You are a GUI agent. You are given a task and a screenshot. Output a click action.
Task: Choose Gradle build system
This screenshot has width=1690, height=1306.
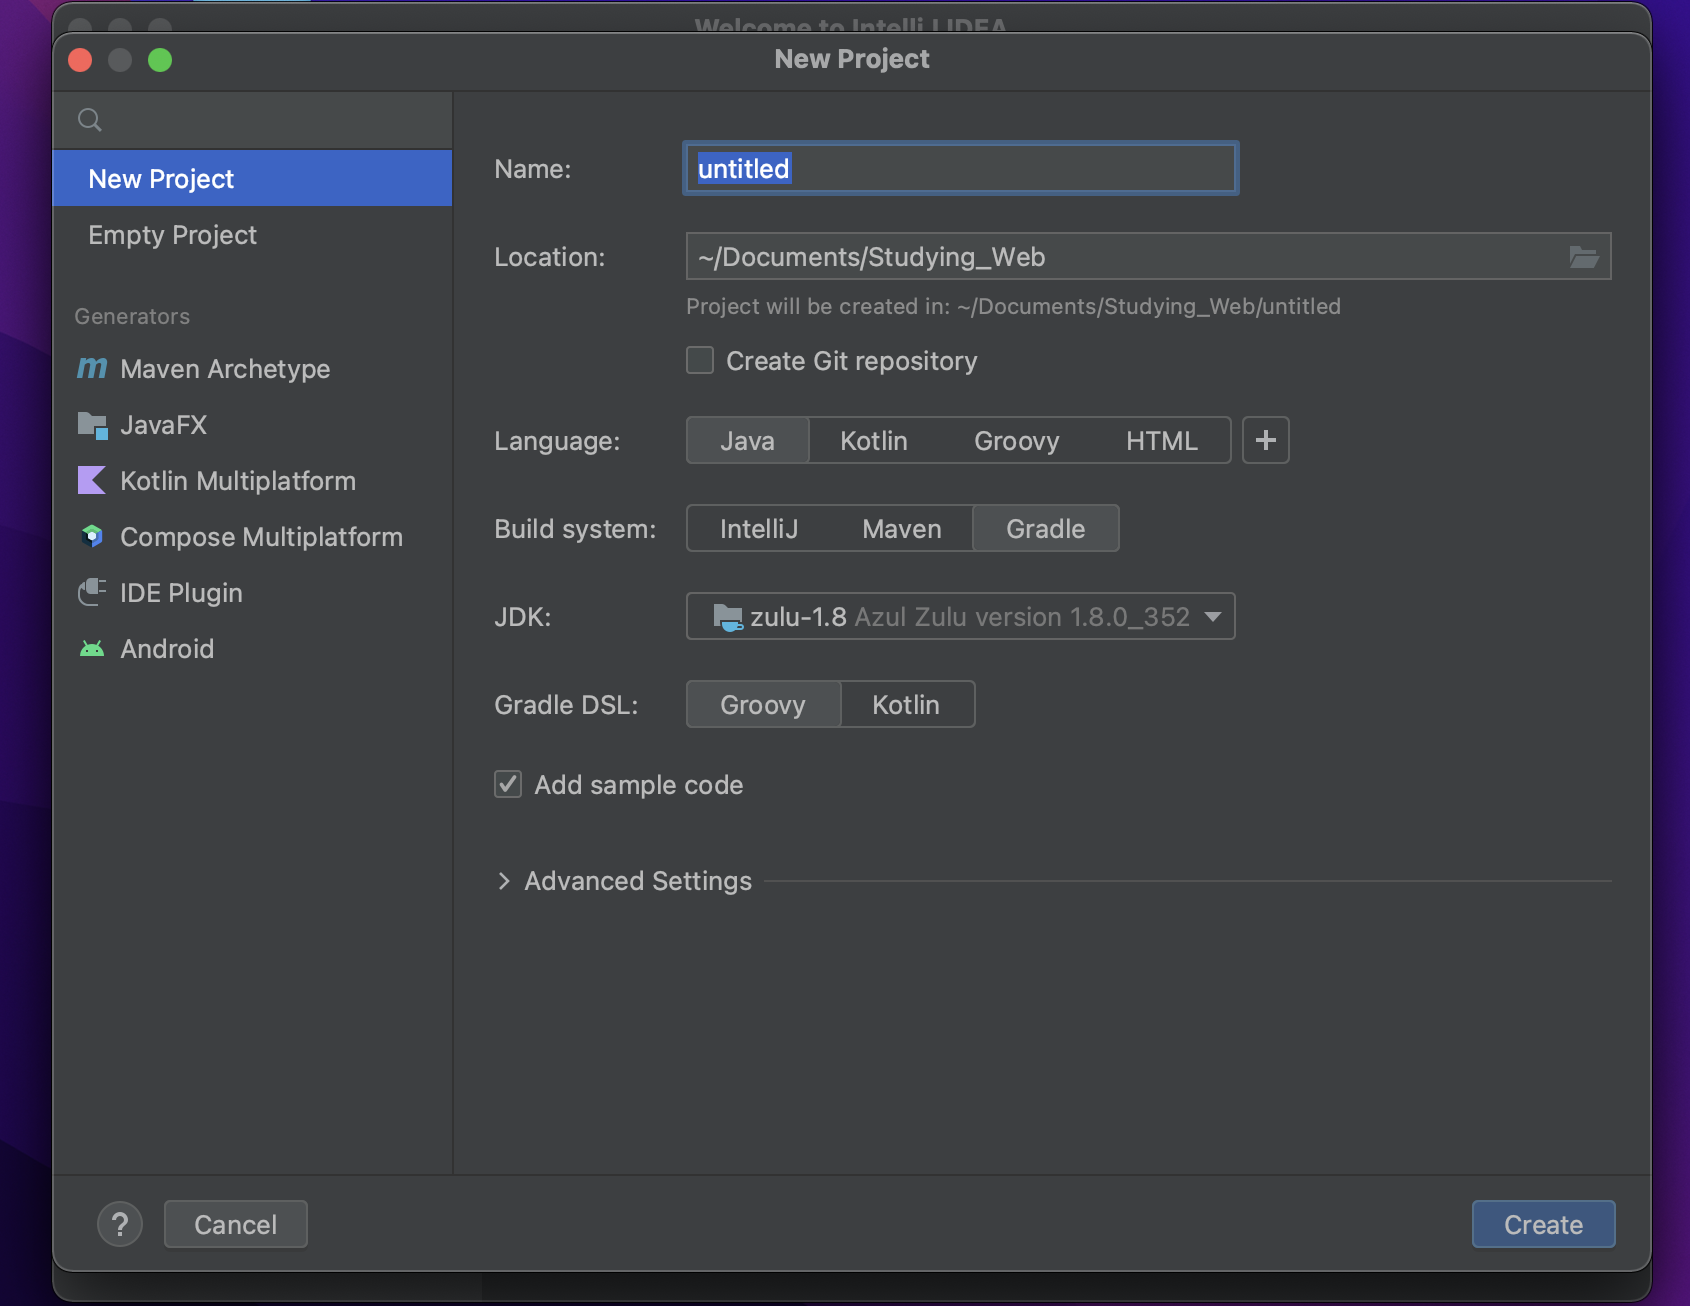click(x=1045, y=528)
